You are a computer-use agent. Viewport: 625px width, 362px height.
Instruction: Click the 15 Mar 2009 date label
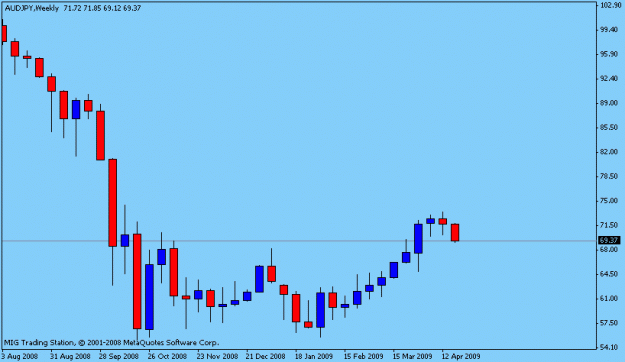pyautogui.click(x=412, y=356)
